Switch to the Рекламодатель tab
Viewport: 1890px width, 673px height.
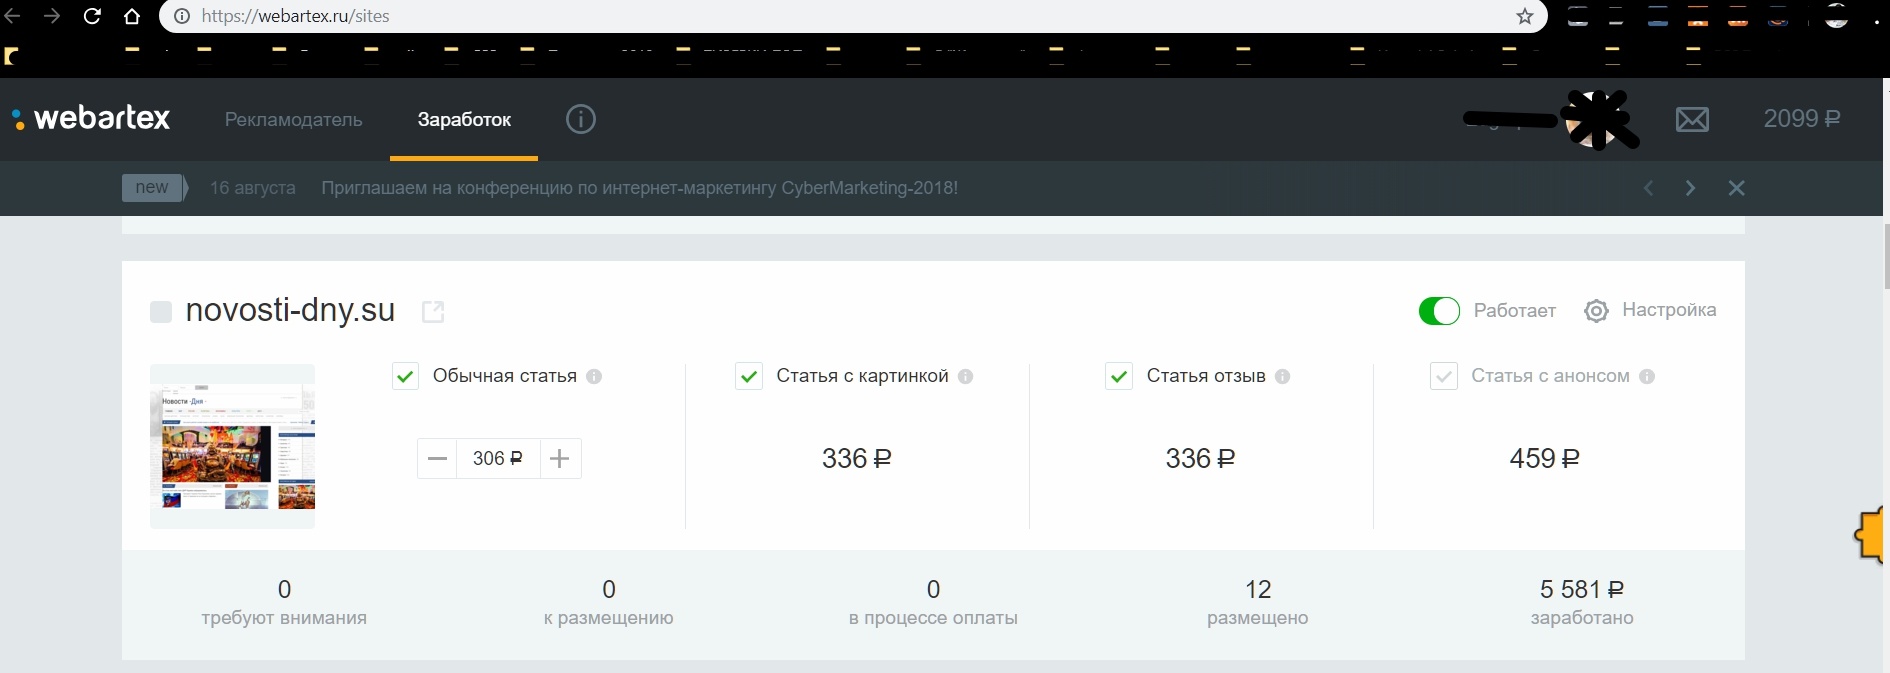tap(293, 120)
